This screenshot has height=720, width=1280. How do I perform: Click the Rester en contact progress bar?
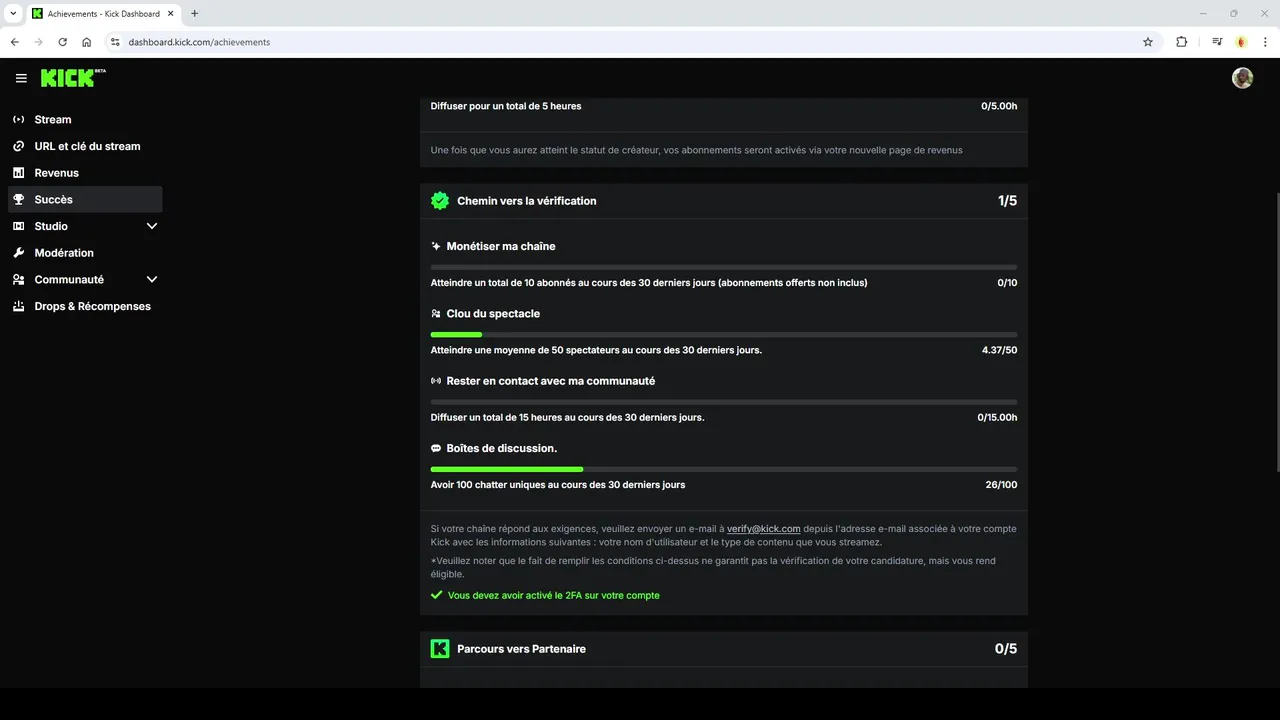[724, 402]
